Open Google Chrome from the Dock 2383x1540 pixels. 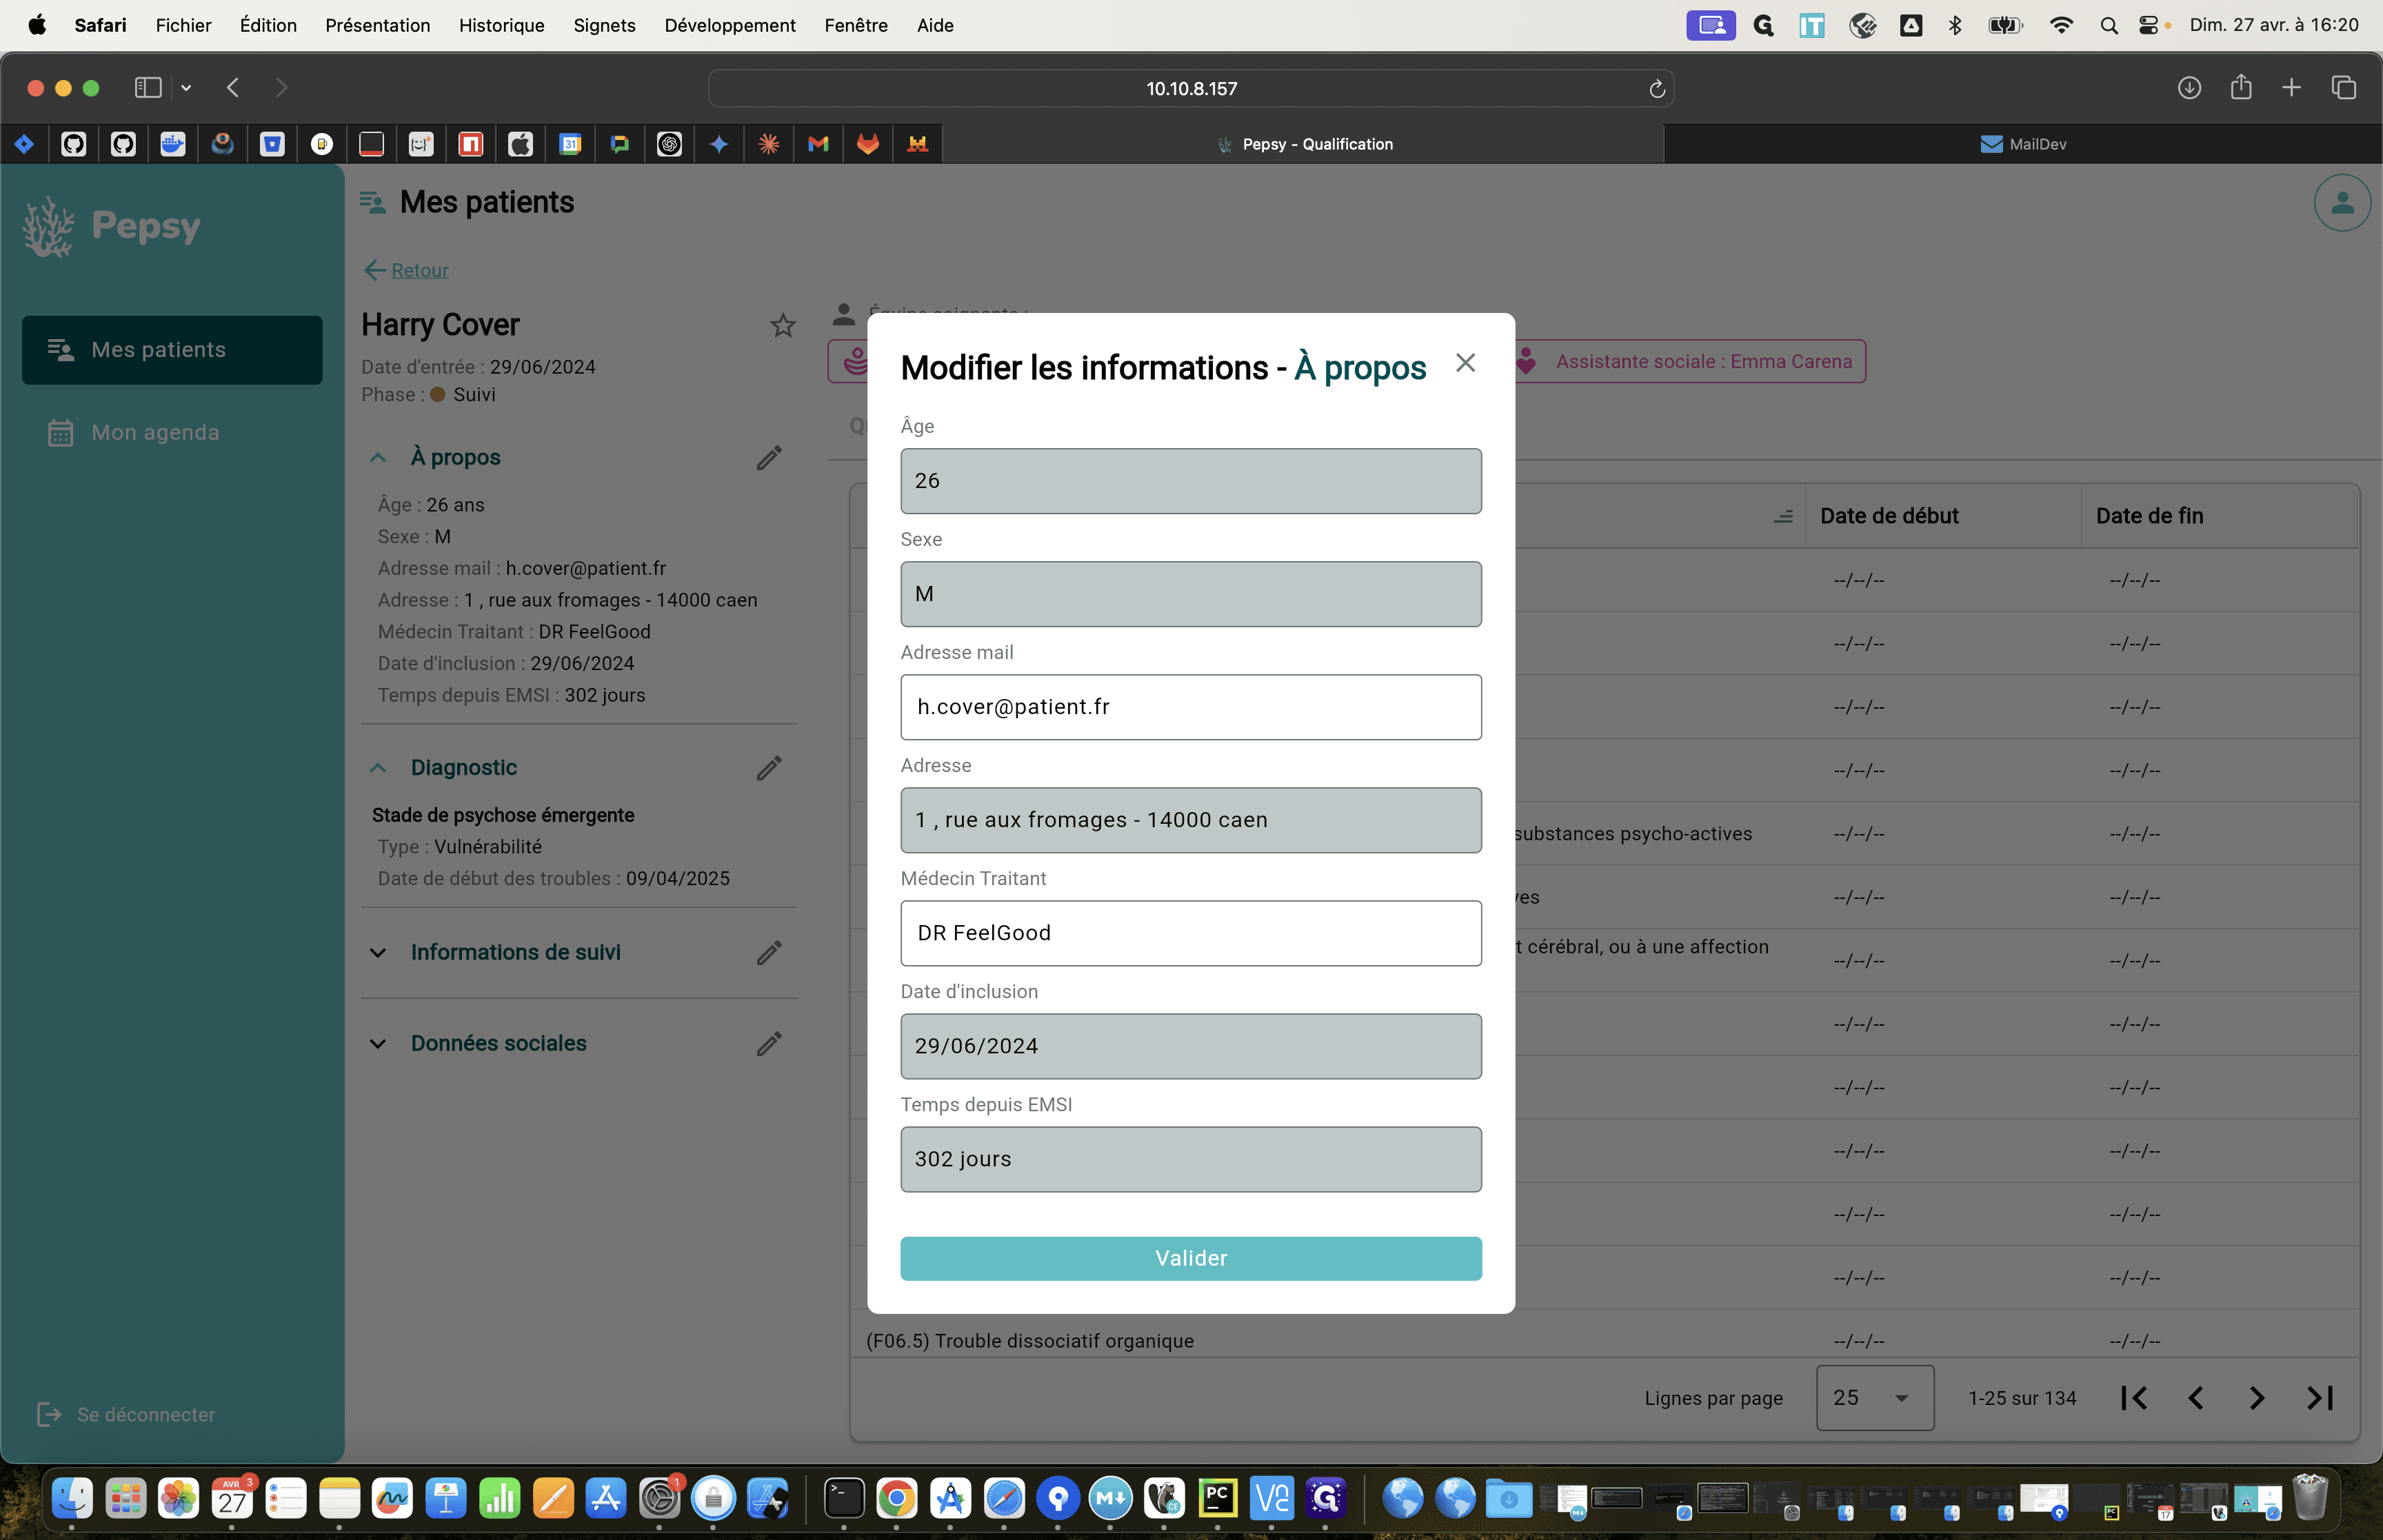coord(896,1498)
